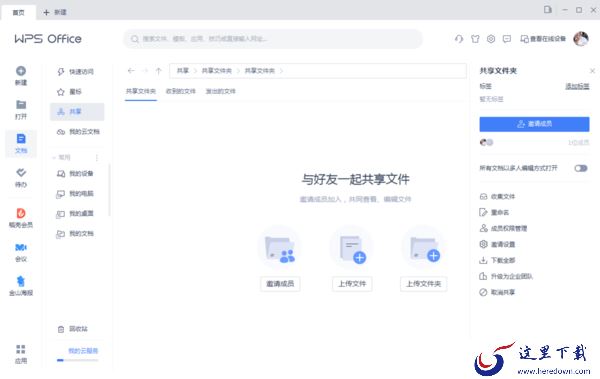Select the 共享文件夹 tab
Image resolution: width=600 pixels, height=379 pixels.
tap(141, 91)
